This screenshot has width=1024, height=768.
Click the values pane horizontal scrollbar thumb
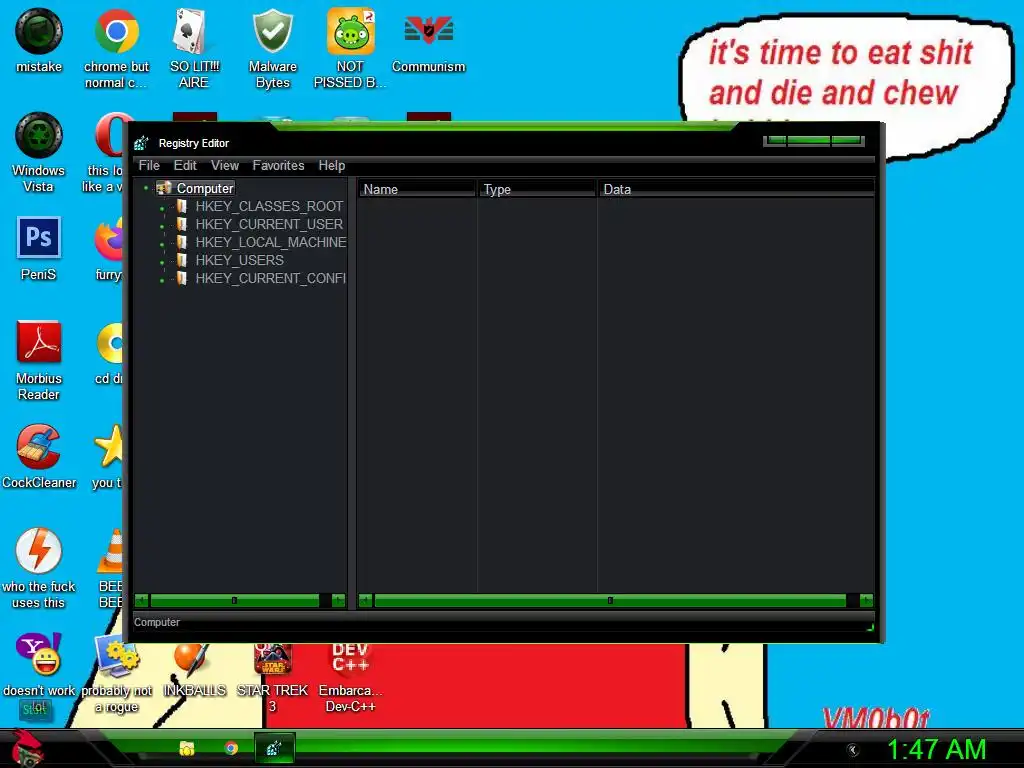(x=610, y=600)
